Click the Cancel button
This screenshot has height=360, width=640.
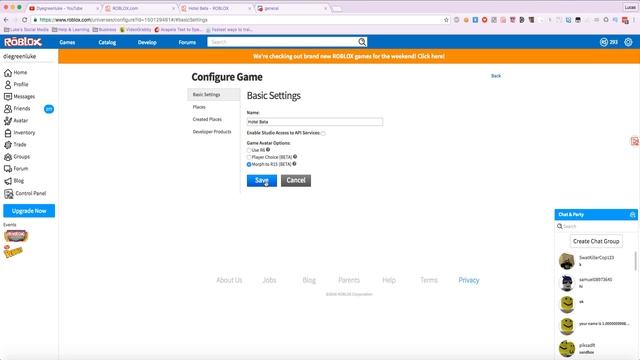[x=296, y=180]
